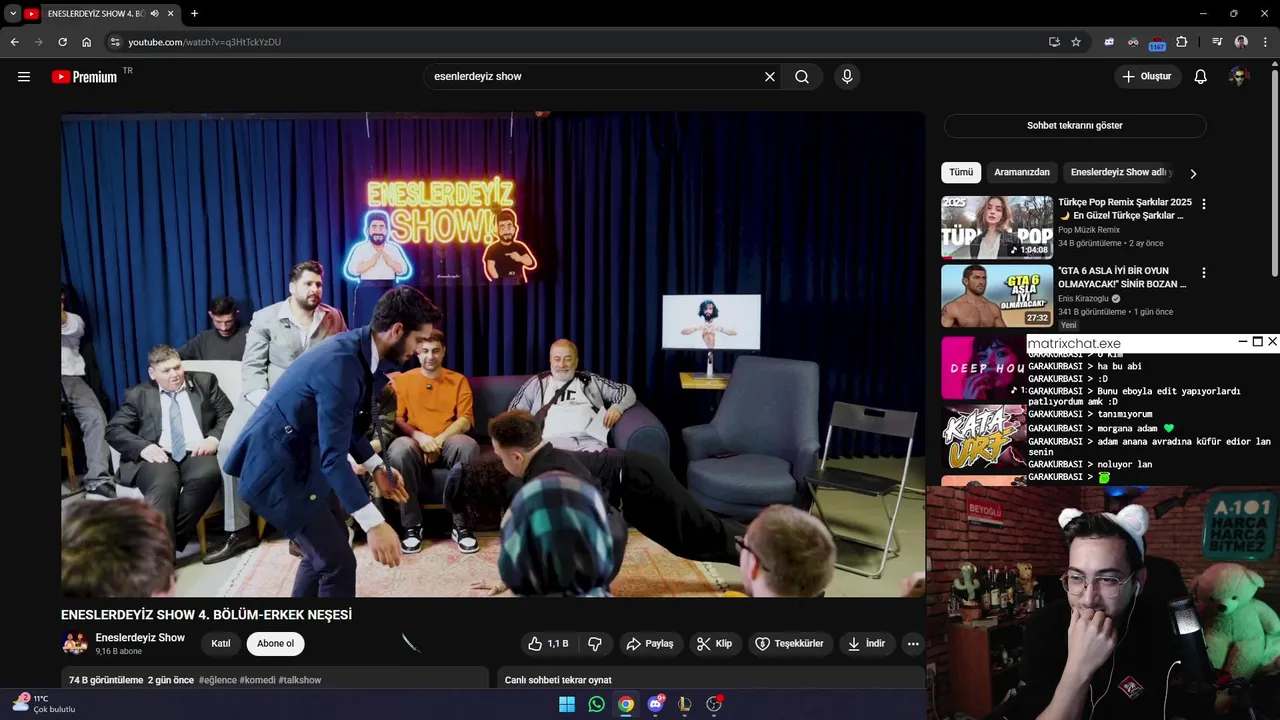This screenshot has width=1280, height=720.
Task: Show chat replay via Sohbet tekrarını göster
Action: tap(1075, 126)
